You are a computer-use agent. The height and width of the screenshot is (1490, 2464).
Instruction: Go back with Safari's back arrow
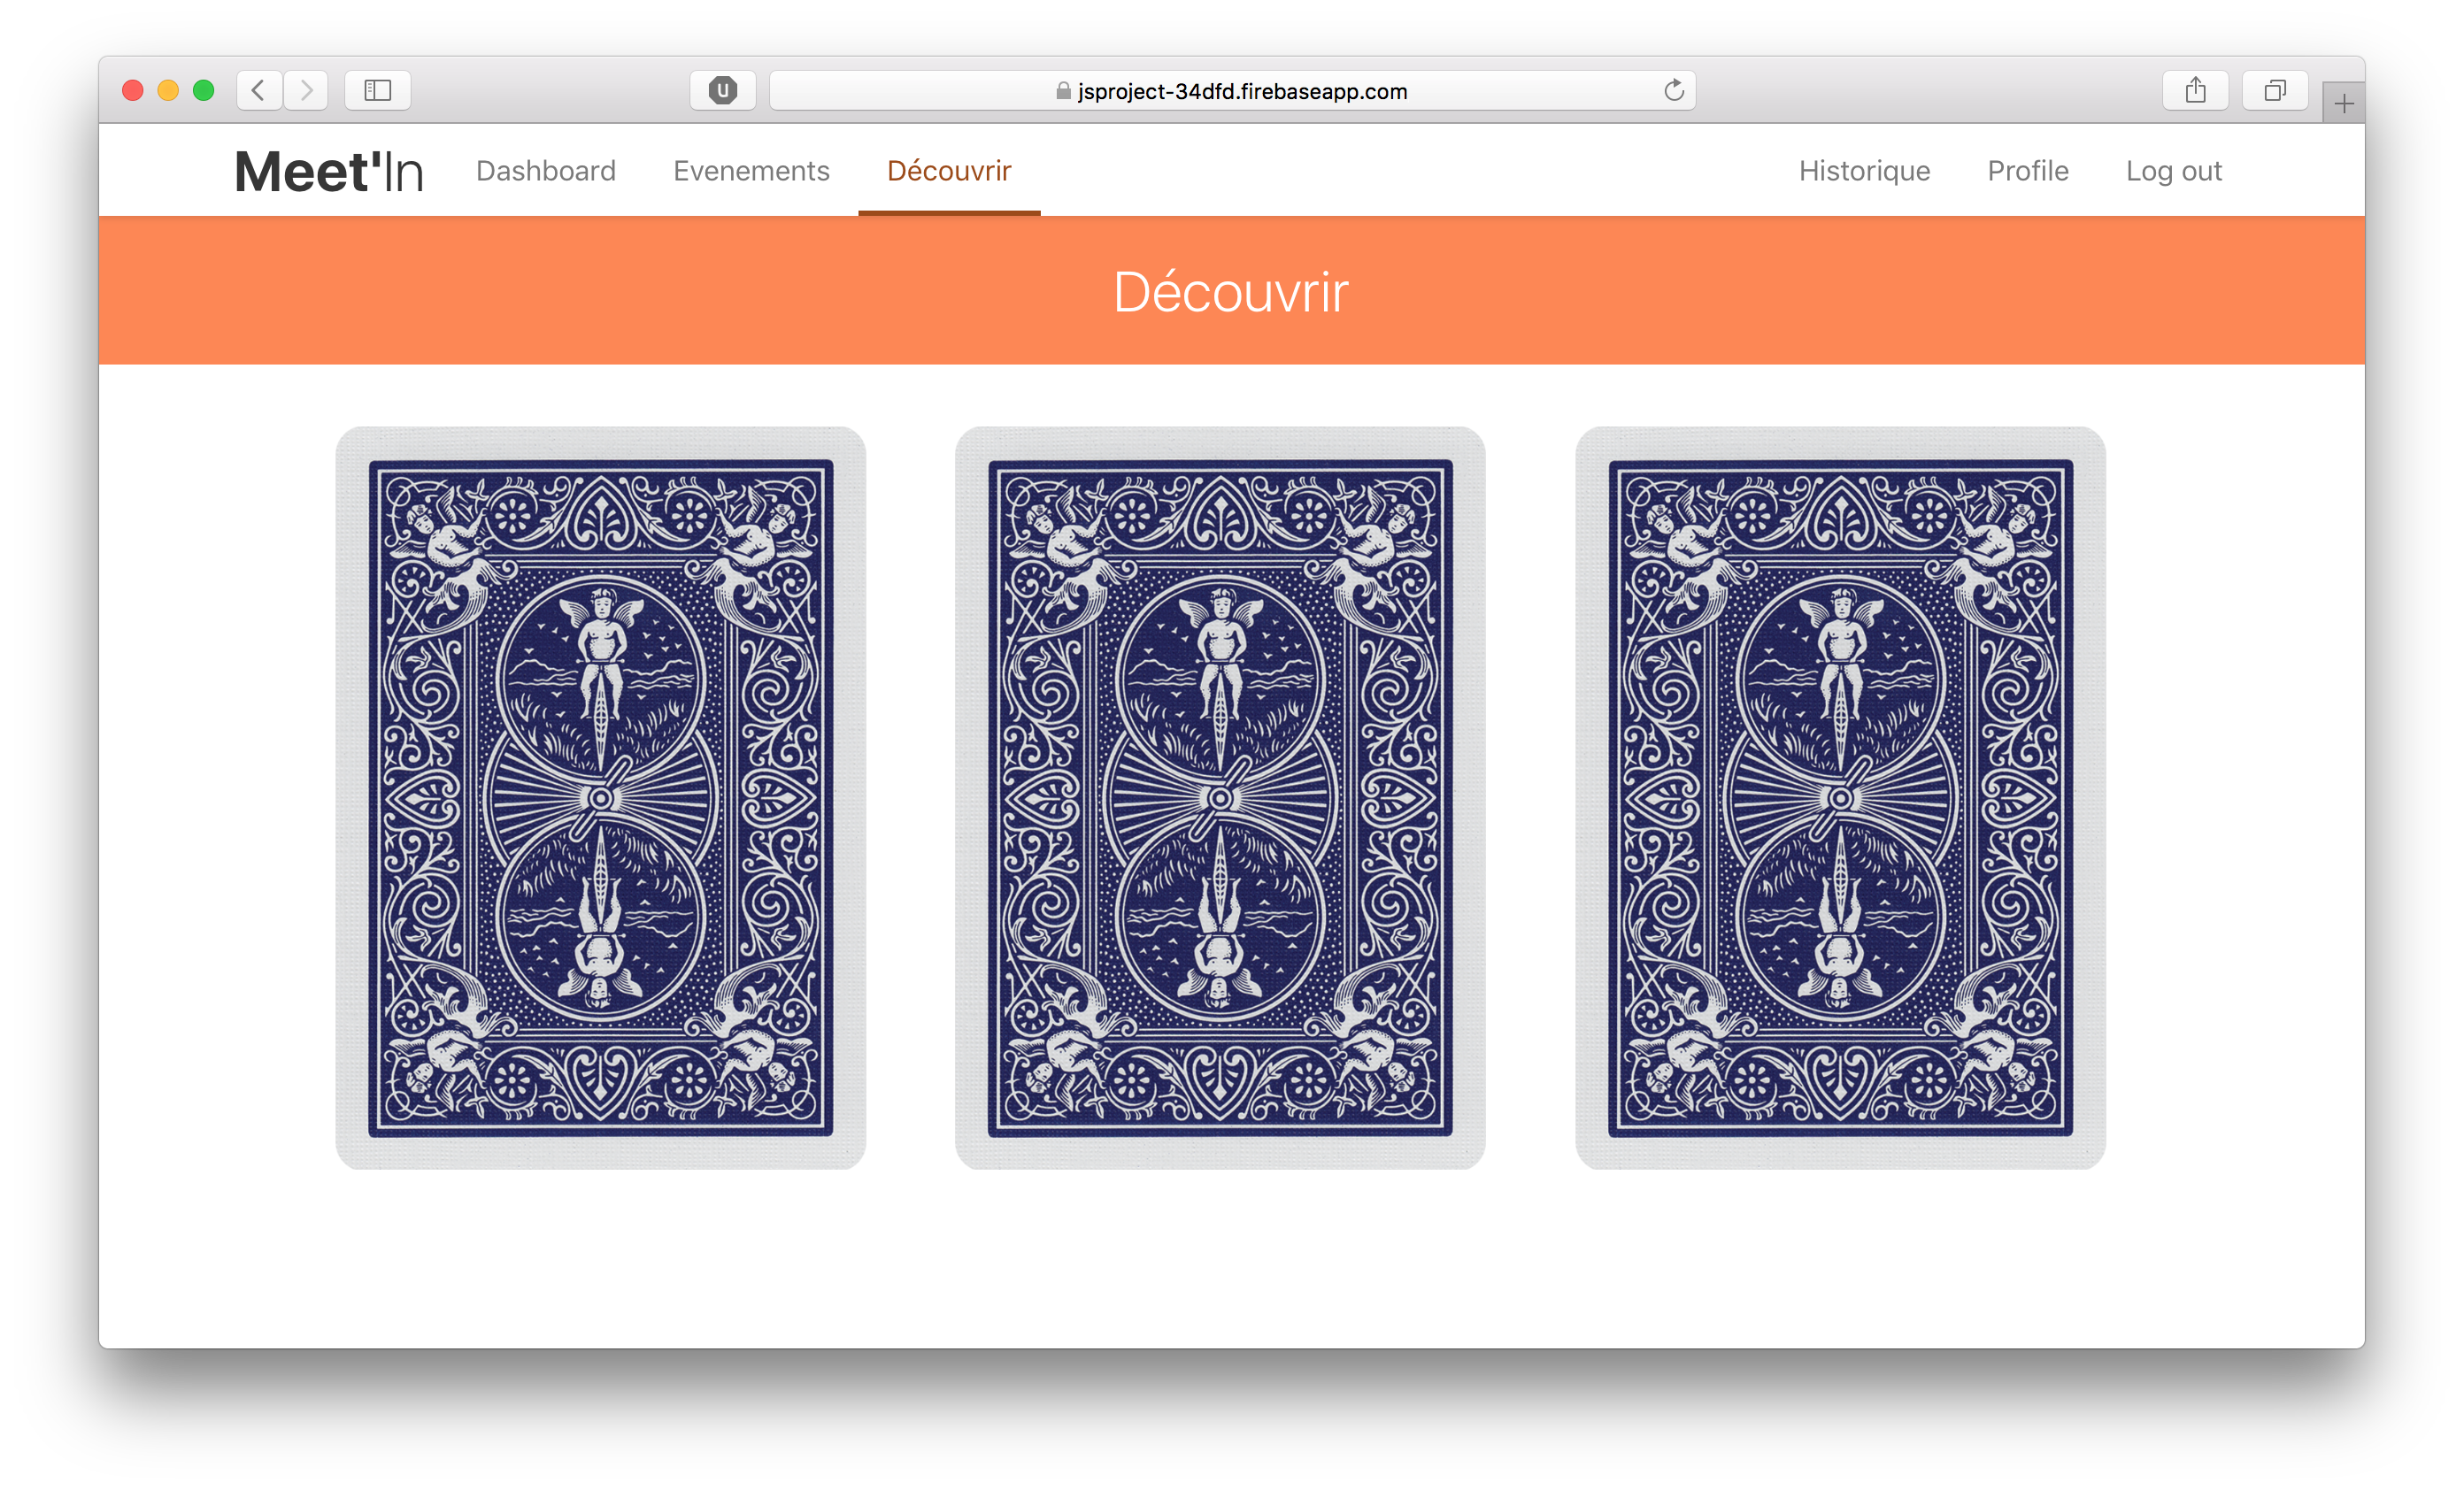(258, 90)
